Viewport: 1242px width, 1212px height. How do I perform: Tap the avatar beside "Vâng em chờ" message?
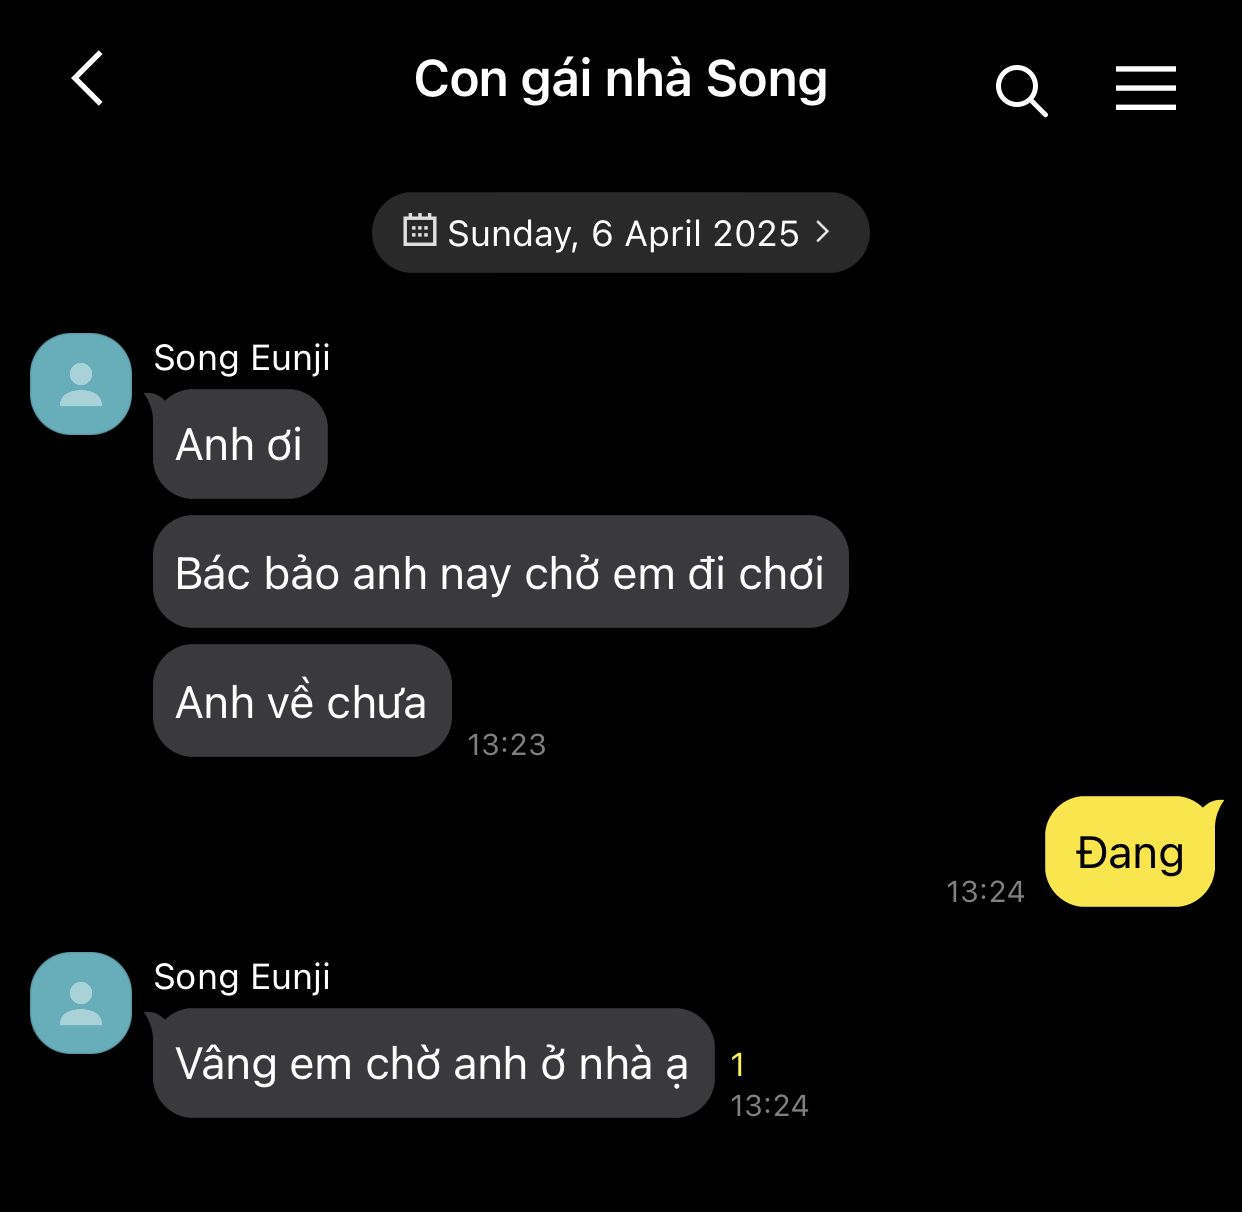click(81, 1003)
